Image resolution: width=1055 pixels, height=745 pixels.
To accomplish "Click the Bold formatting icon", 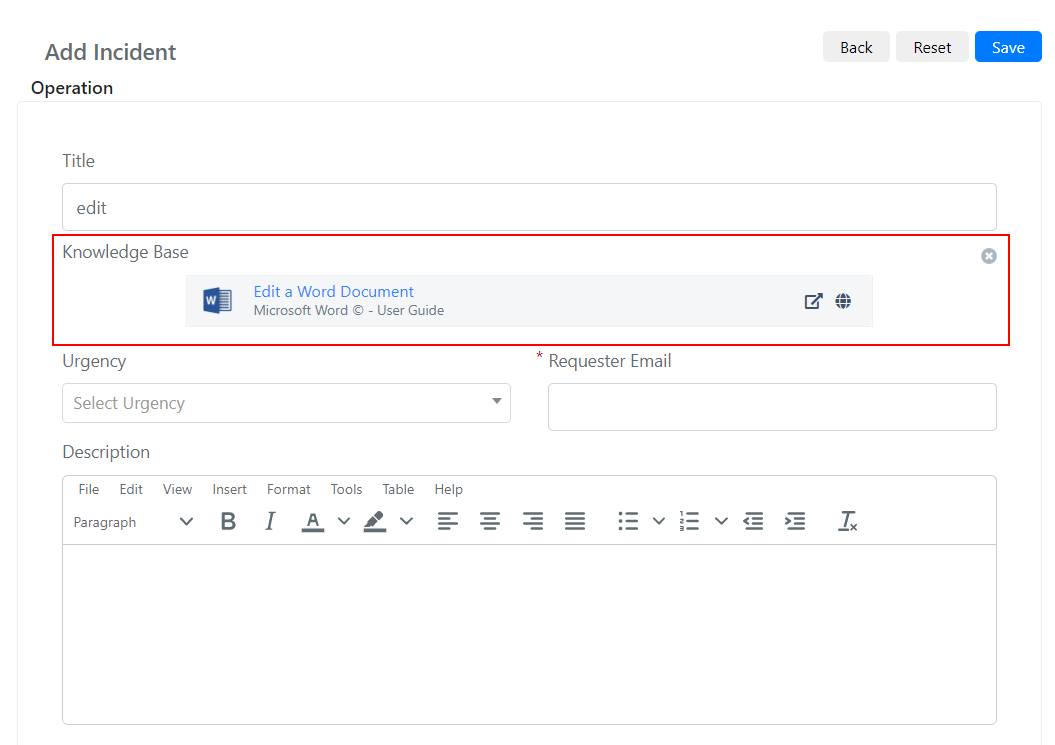I will 228,522.
